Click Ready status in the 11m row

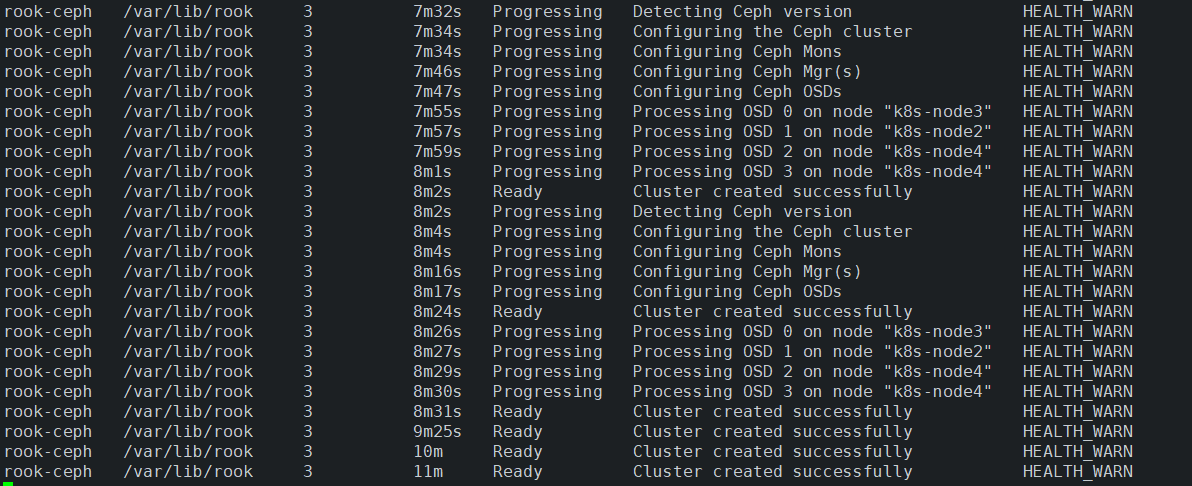(517, 472)
